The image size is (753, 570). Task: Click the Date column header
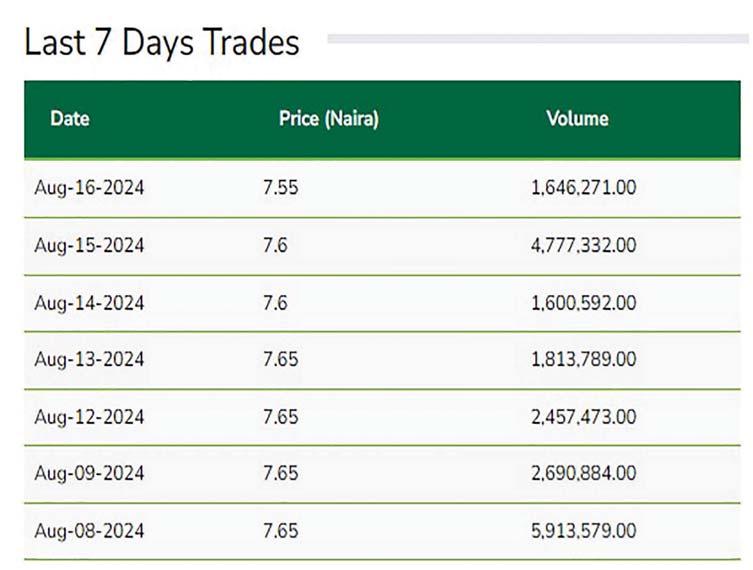(x=69, y=119)
